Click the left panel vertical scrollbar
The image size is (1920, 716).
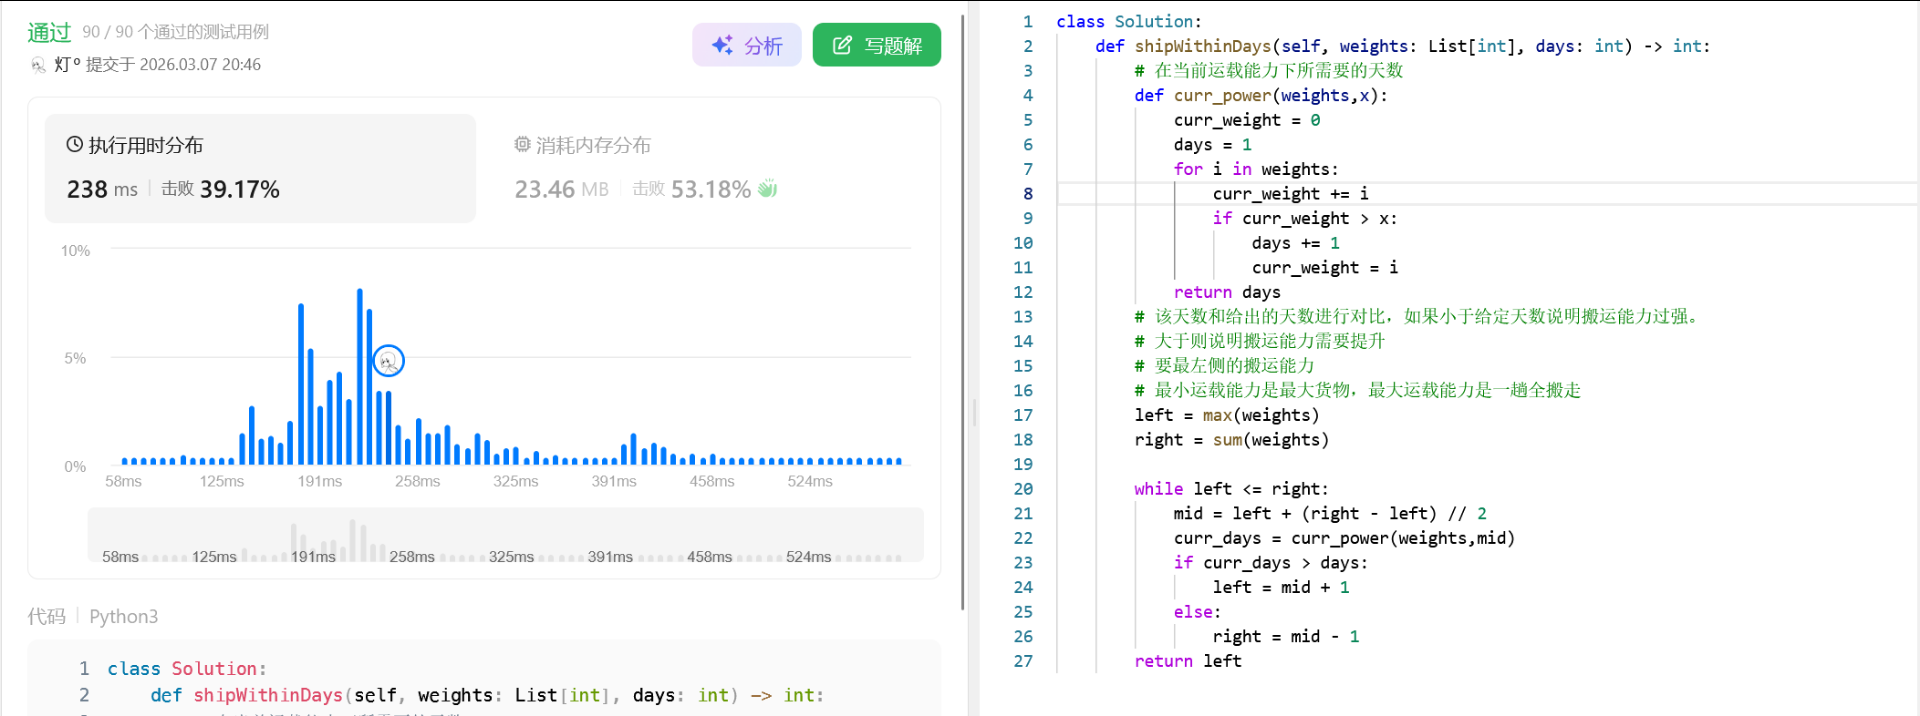[962, 300]
